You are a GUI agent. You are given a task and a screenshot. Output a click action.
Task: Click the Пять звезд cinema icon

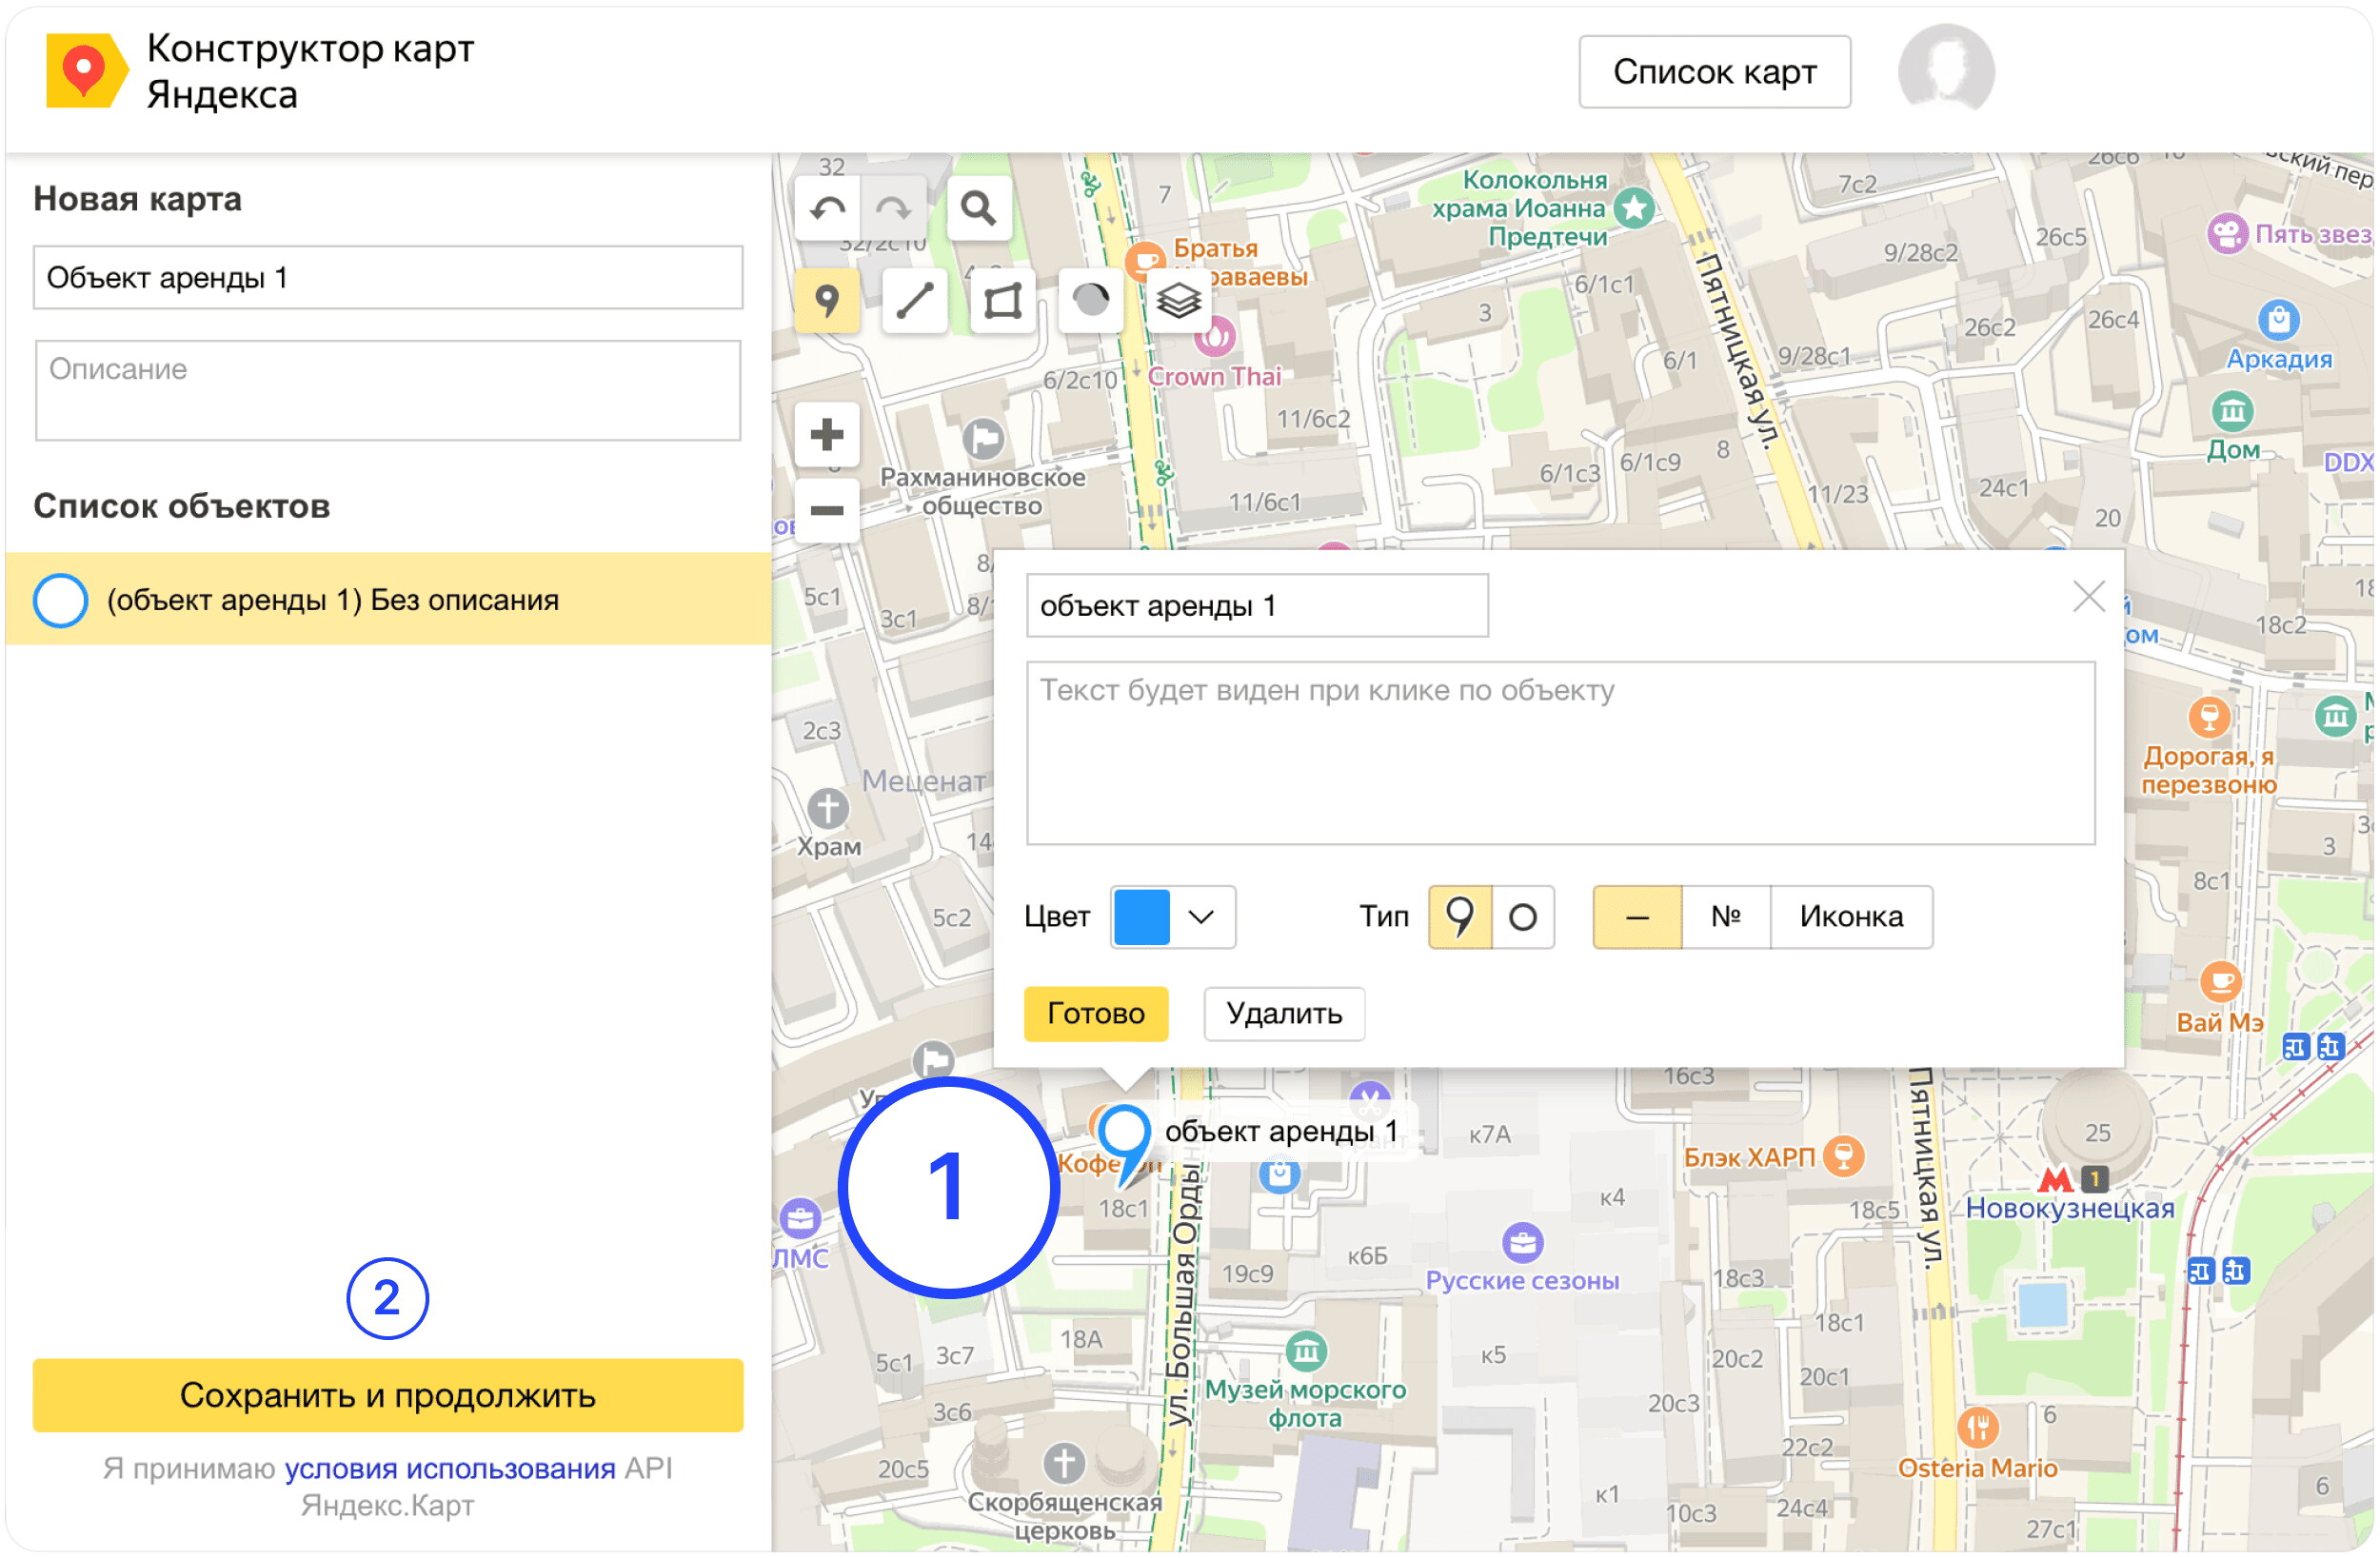(x=2227, y=234)
